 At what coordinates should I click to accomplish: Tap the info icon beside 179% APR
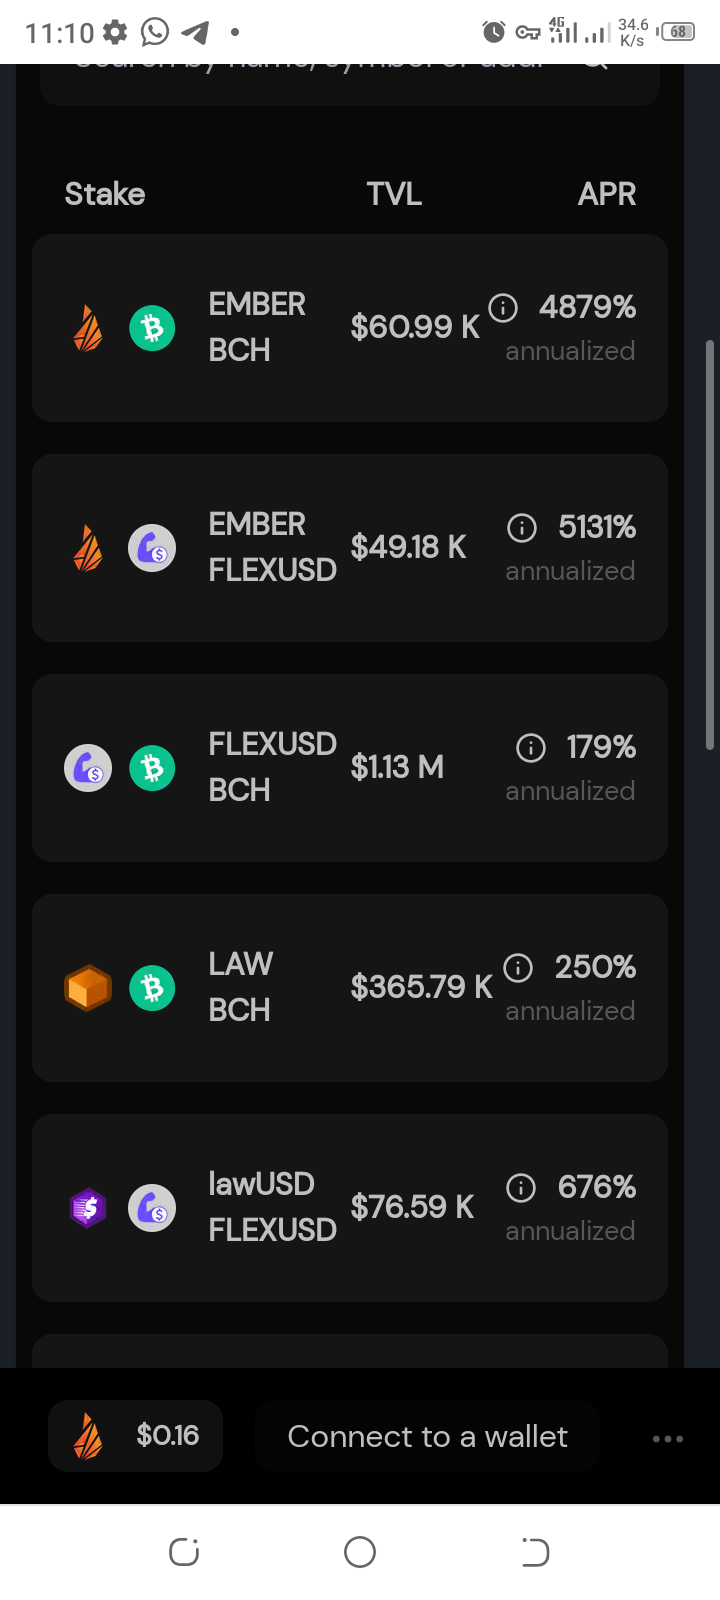531,747
